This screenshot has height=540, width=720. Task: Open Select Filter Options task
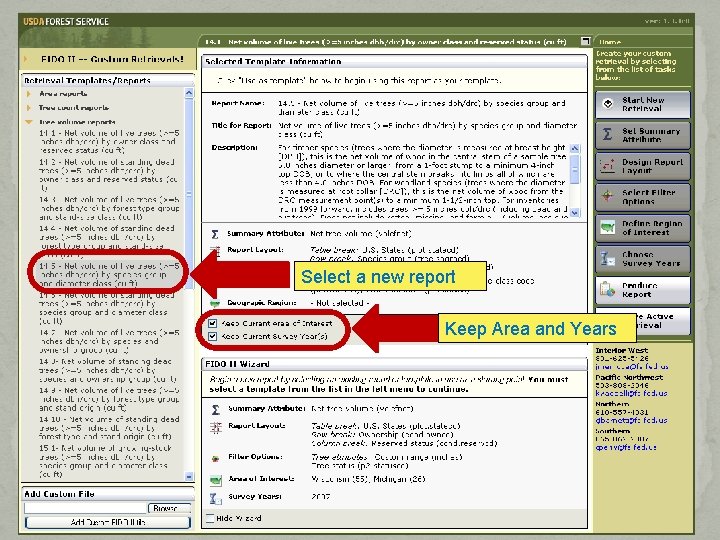pos(642,197)
